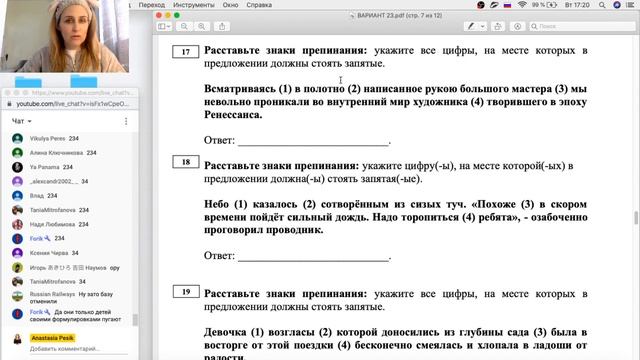Click the task number box 17

(x=186, y=51)
